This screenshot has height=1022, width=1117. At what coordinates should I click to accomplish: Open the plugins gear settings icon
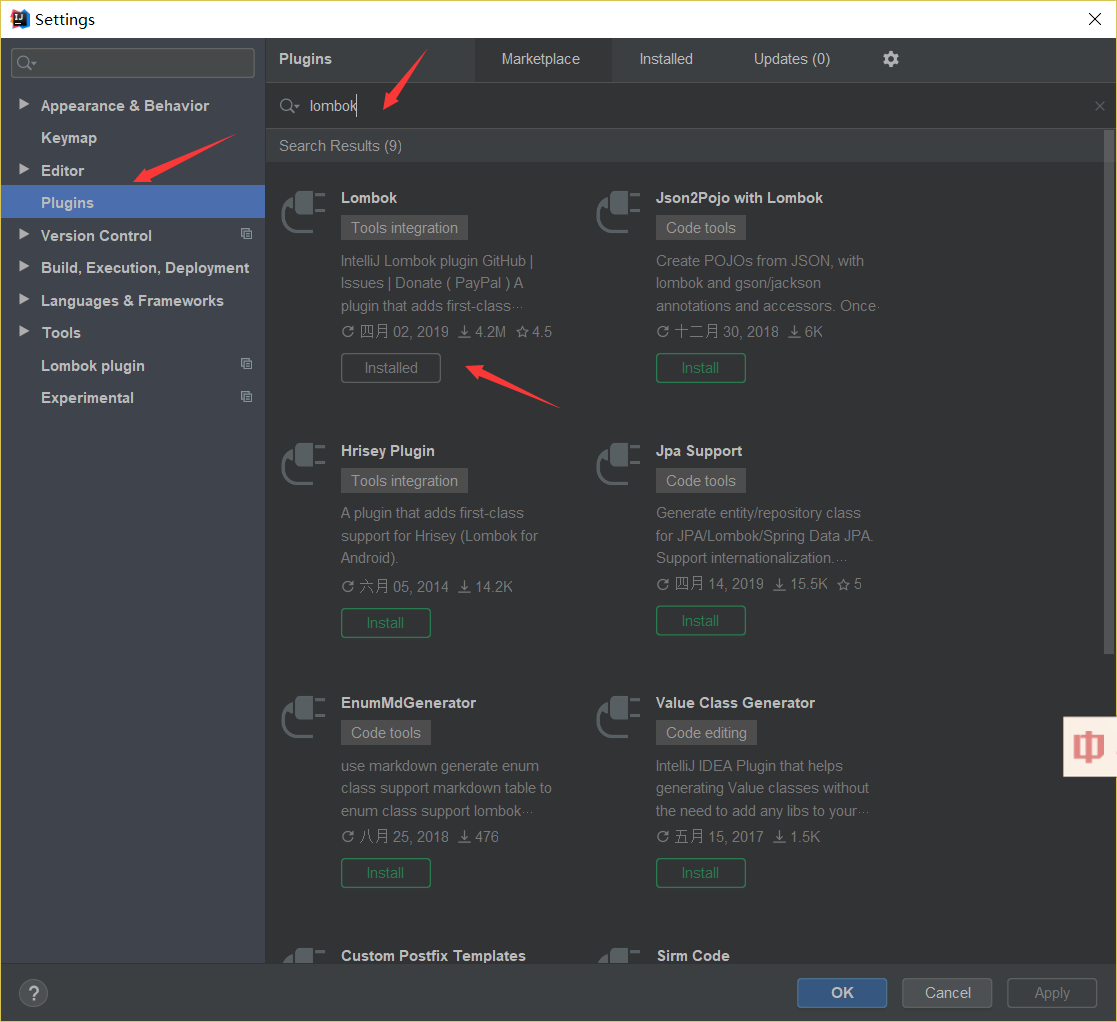(890, 59)
